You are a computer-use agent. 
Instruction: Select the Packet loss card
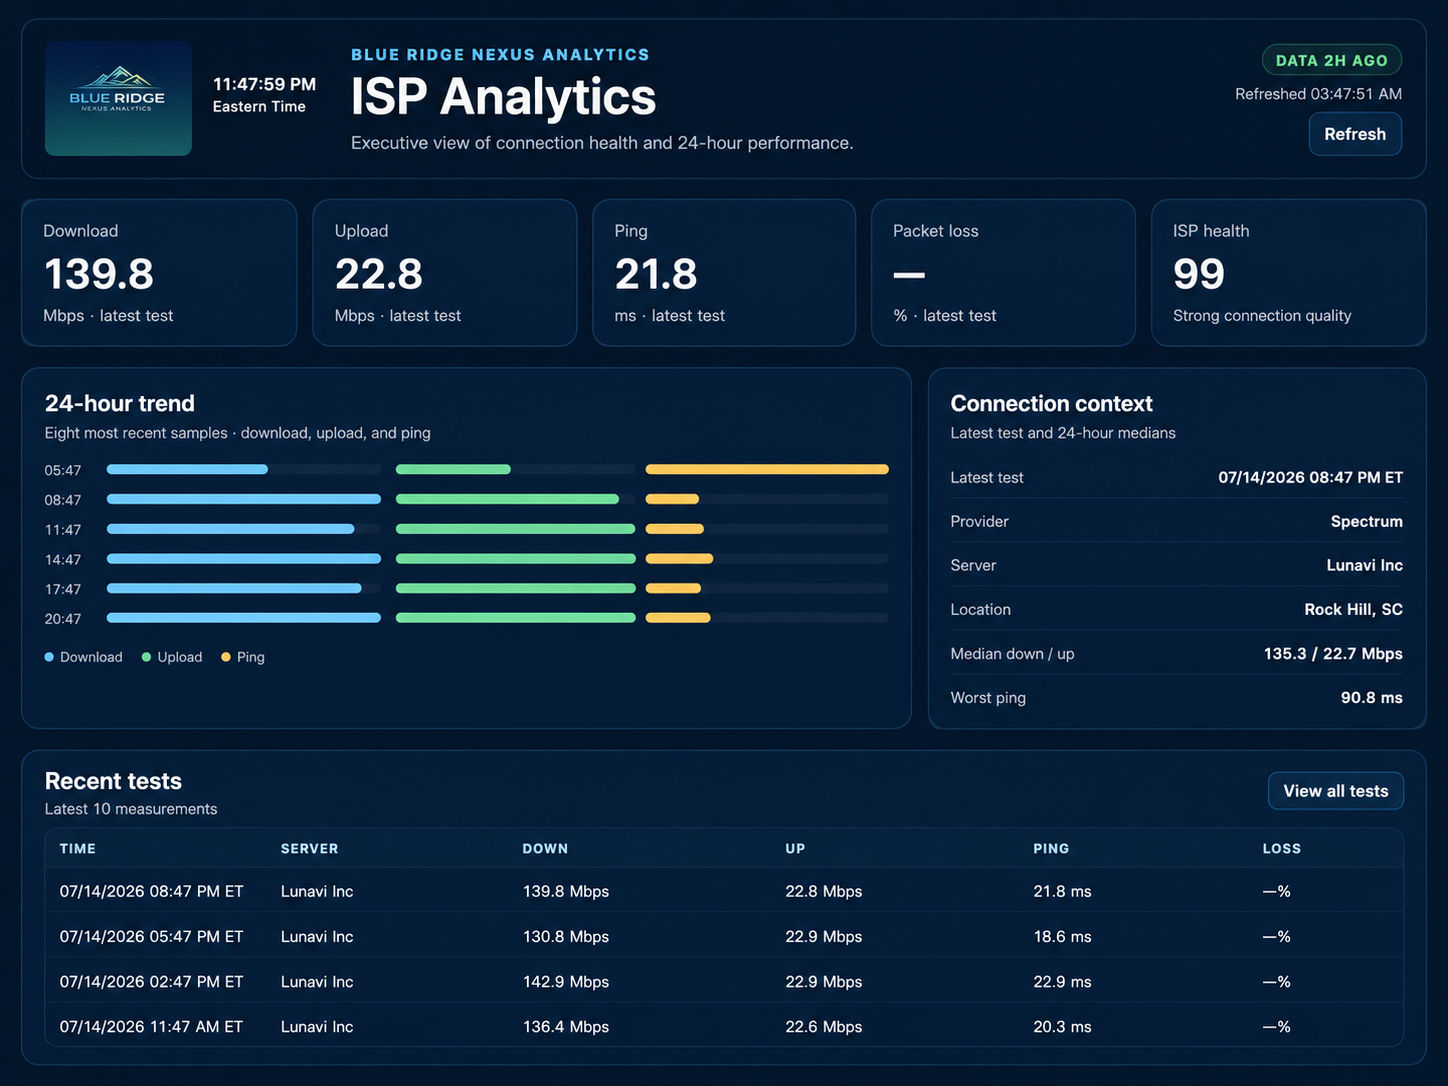coord(1003,273)
